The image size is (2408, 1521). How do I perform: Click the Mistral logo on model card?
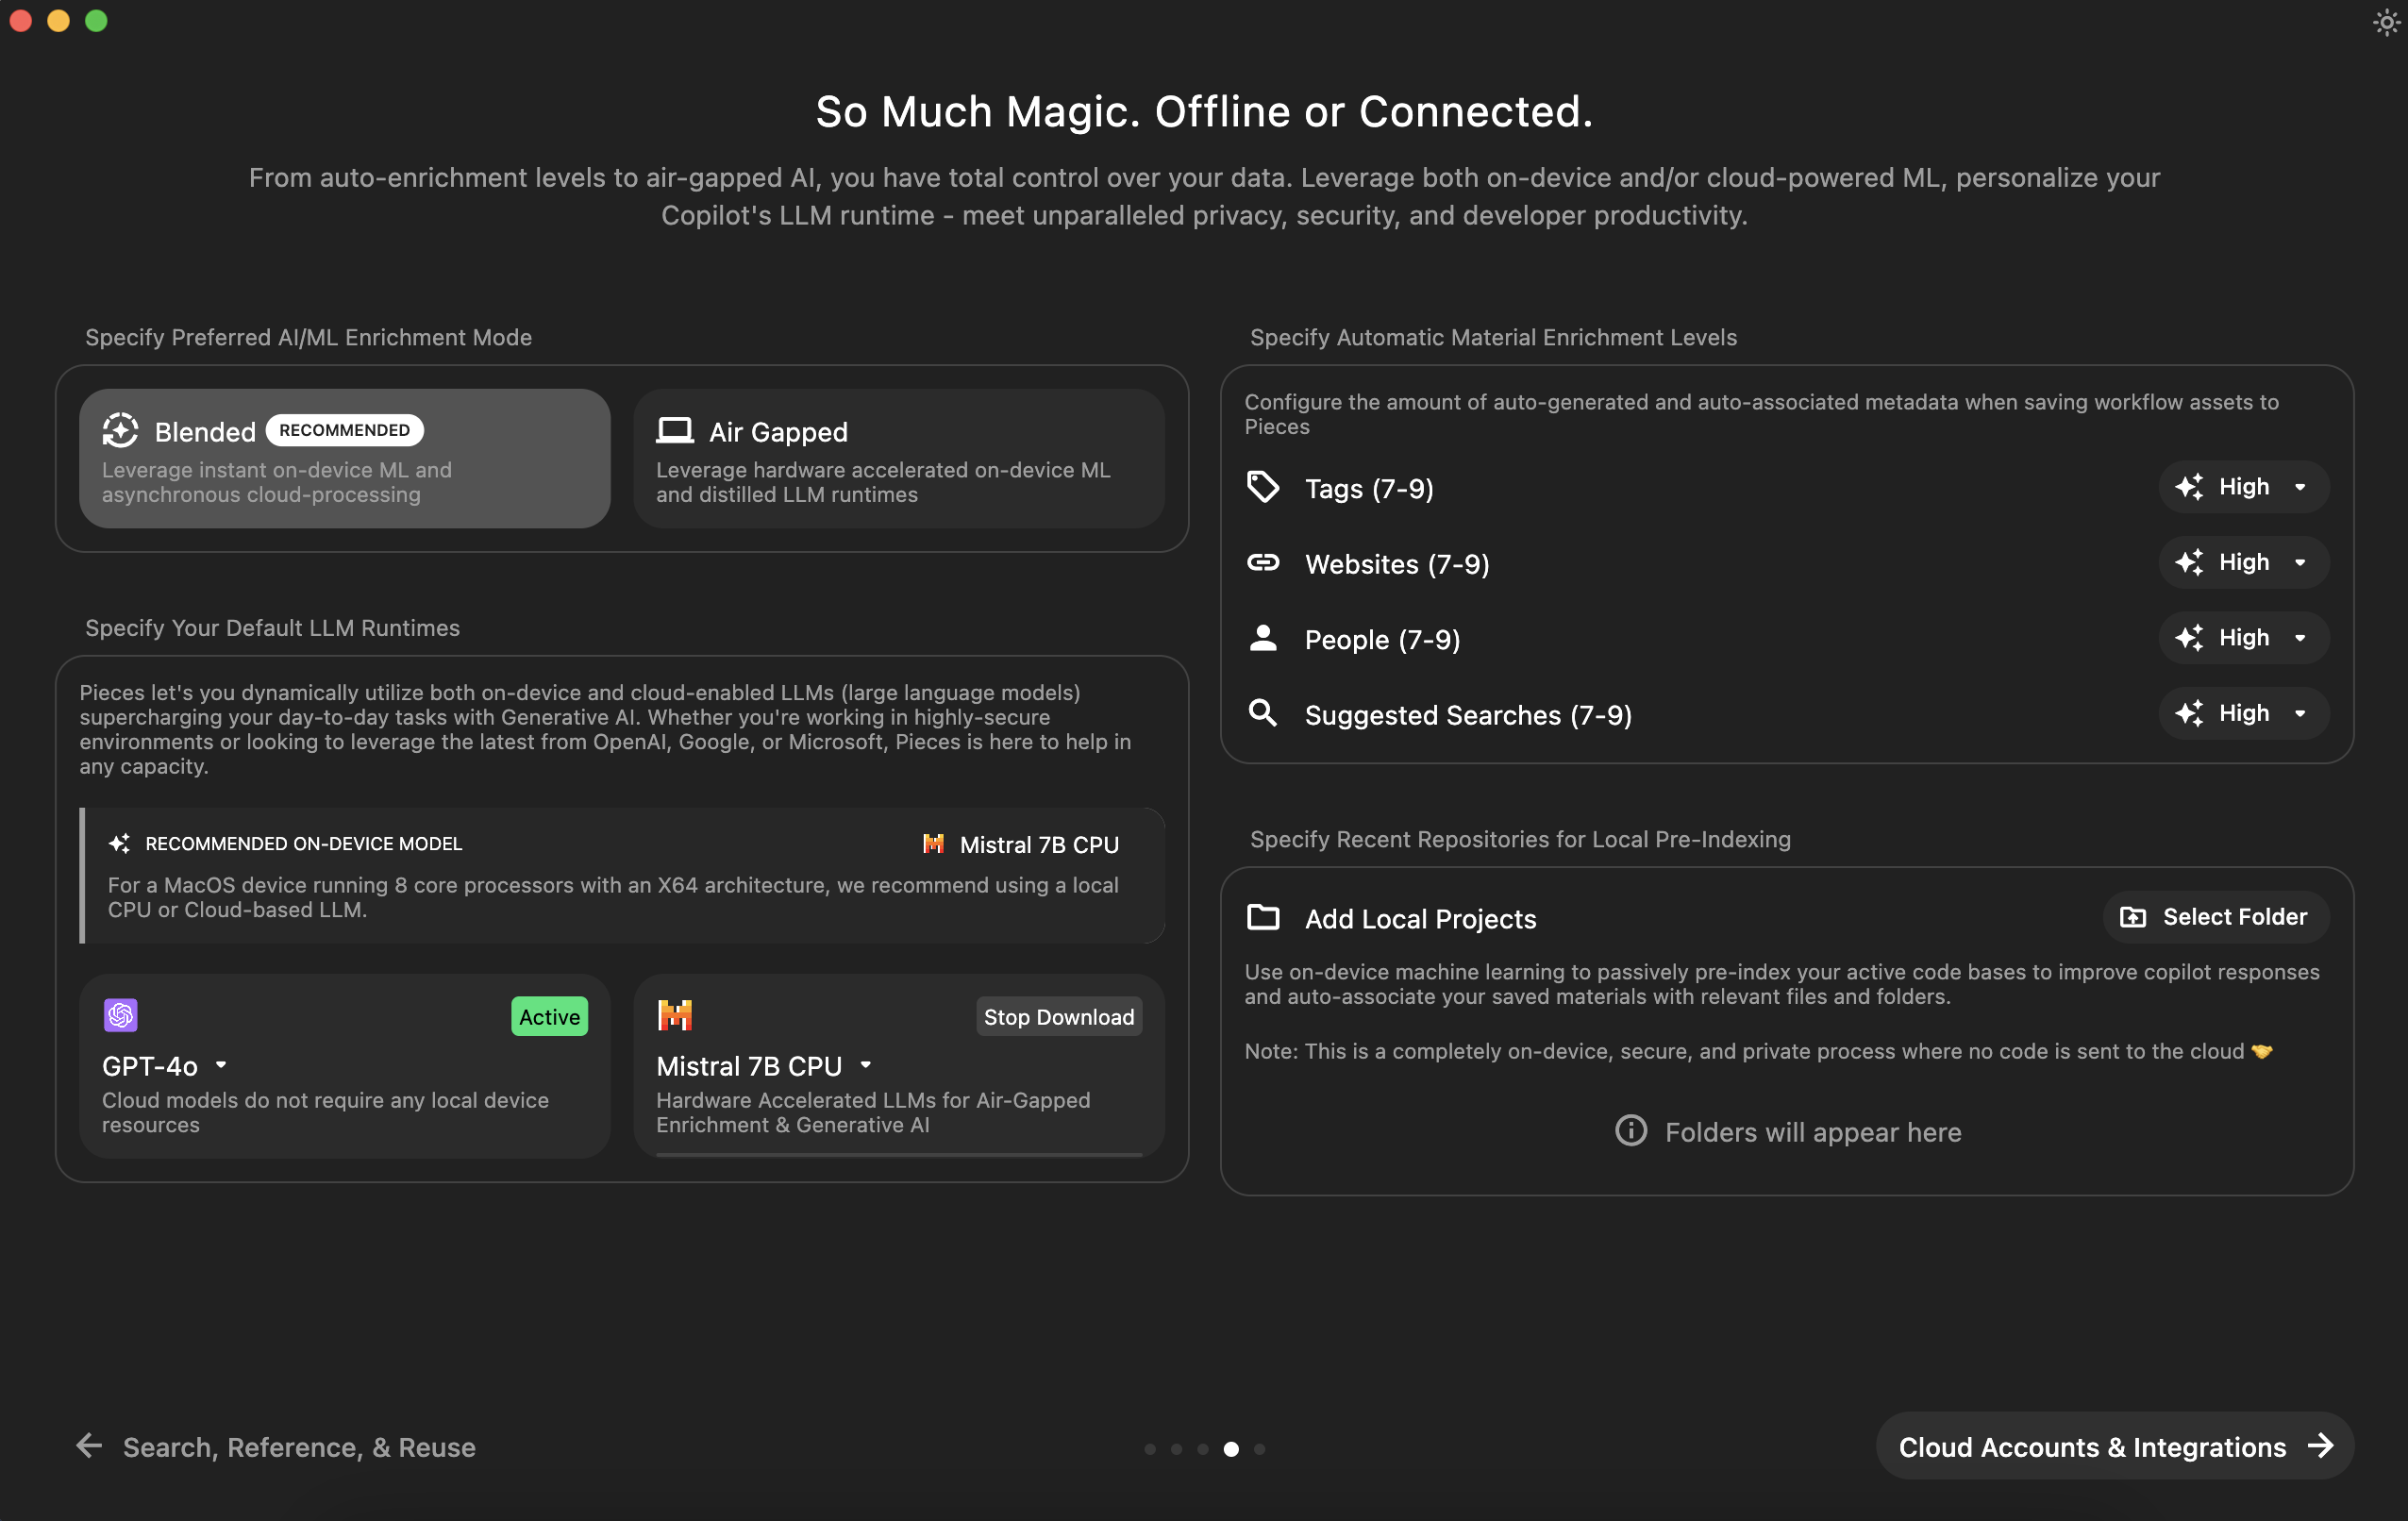pyautogui.click(x=675, y=1015)
